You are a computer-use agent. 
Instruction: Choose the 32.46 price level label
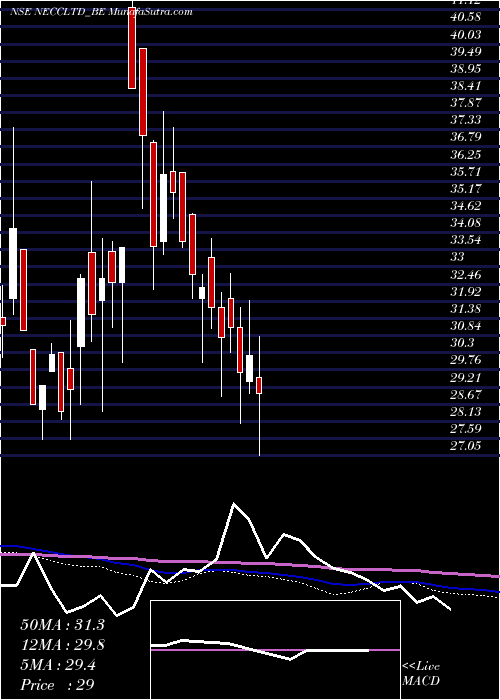[x=467, y=275]
